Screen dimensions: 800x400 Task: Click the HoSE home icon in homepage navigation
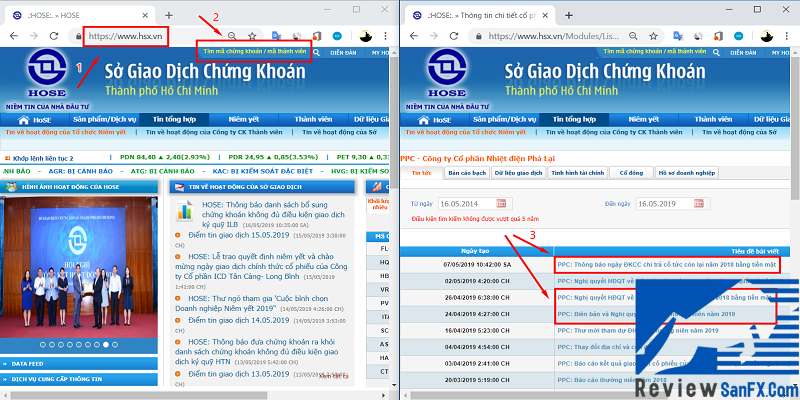pyautogui.click(x=23, y=120)
